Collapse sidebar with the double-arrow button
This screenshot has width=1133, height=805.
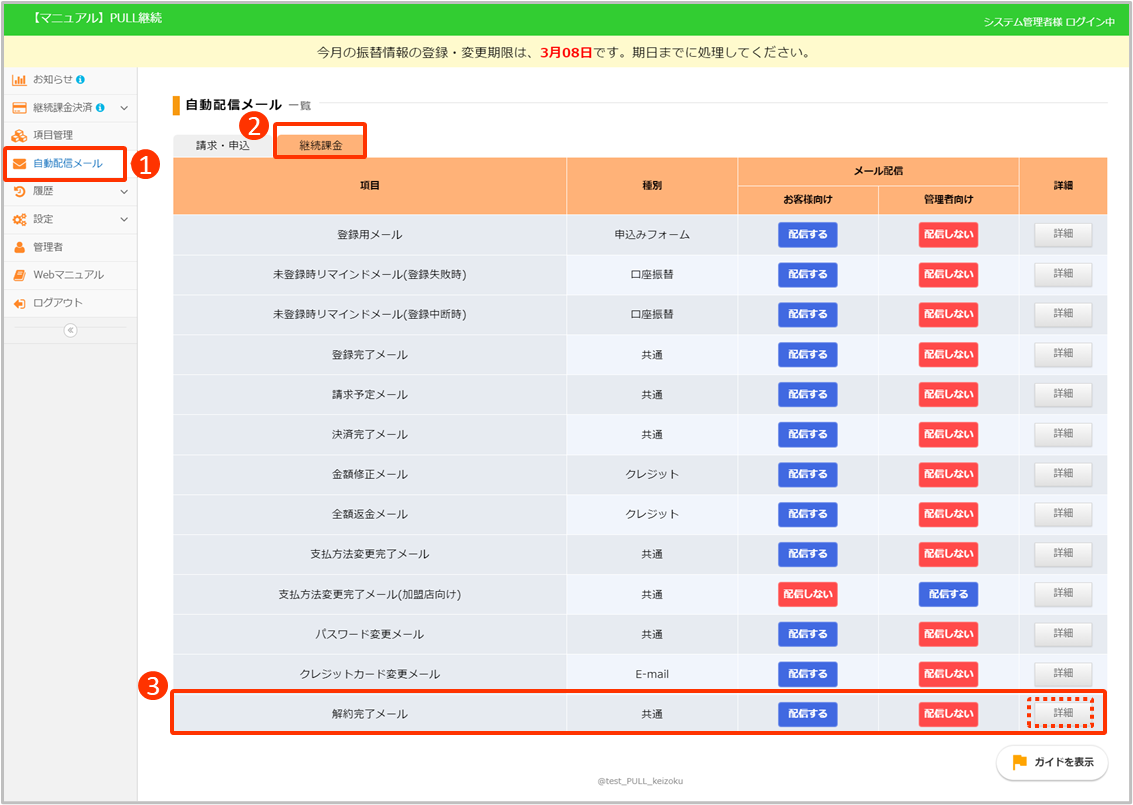point(70,331)
